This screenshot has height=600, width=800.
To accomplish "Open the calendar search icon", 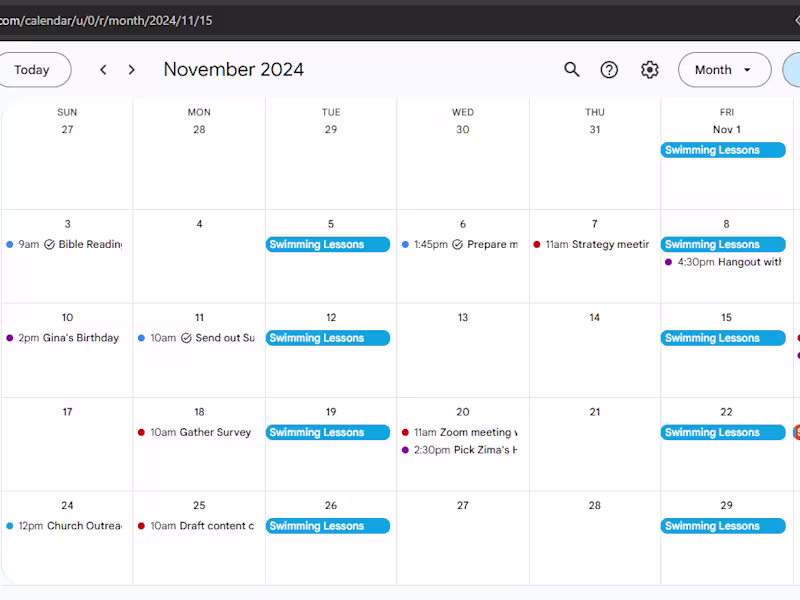I will tap(571, 70).
